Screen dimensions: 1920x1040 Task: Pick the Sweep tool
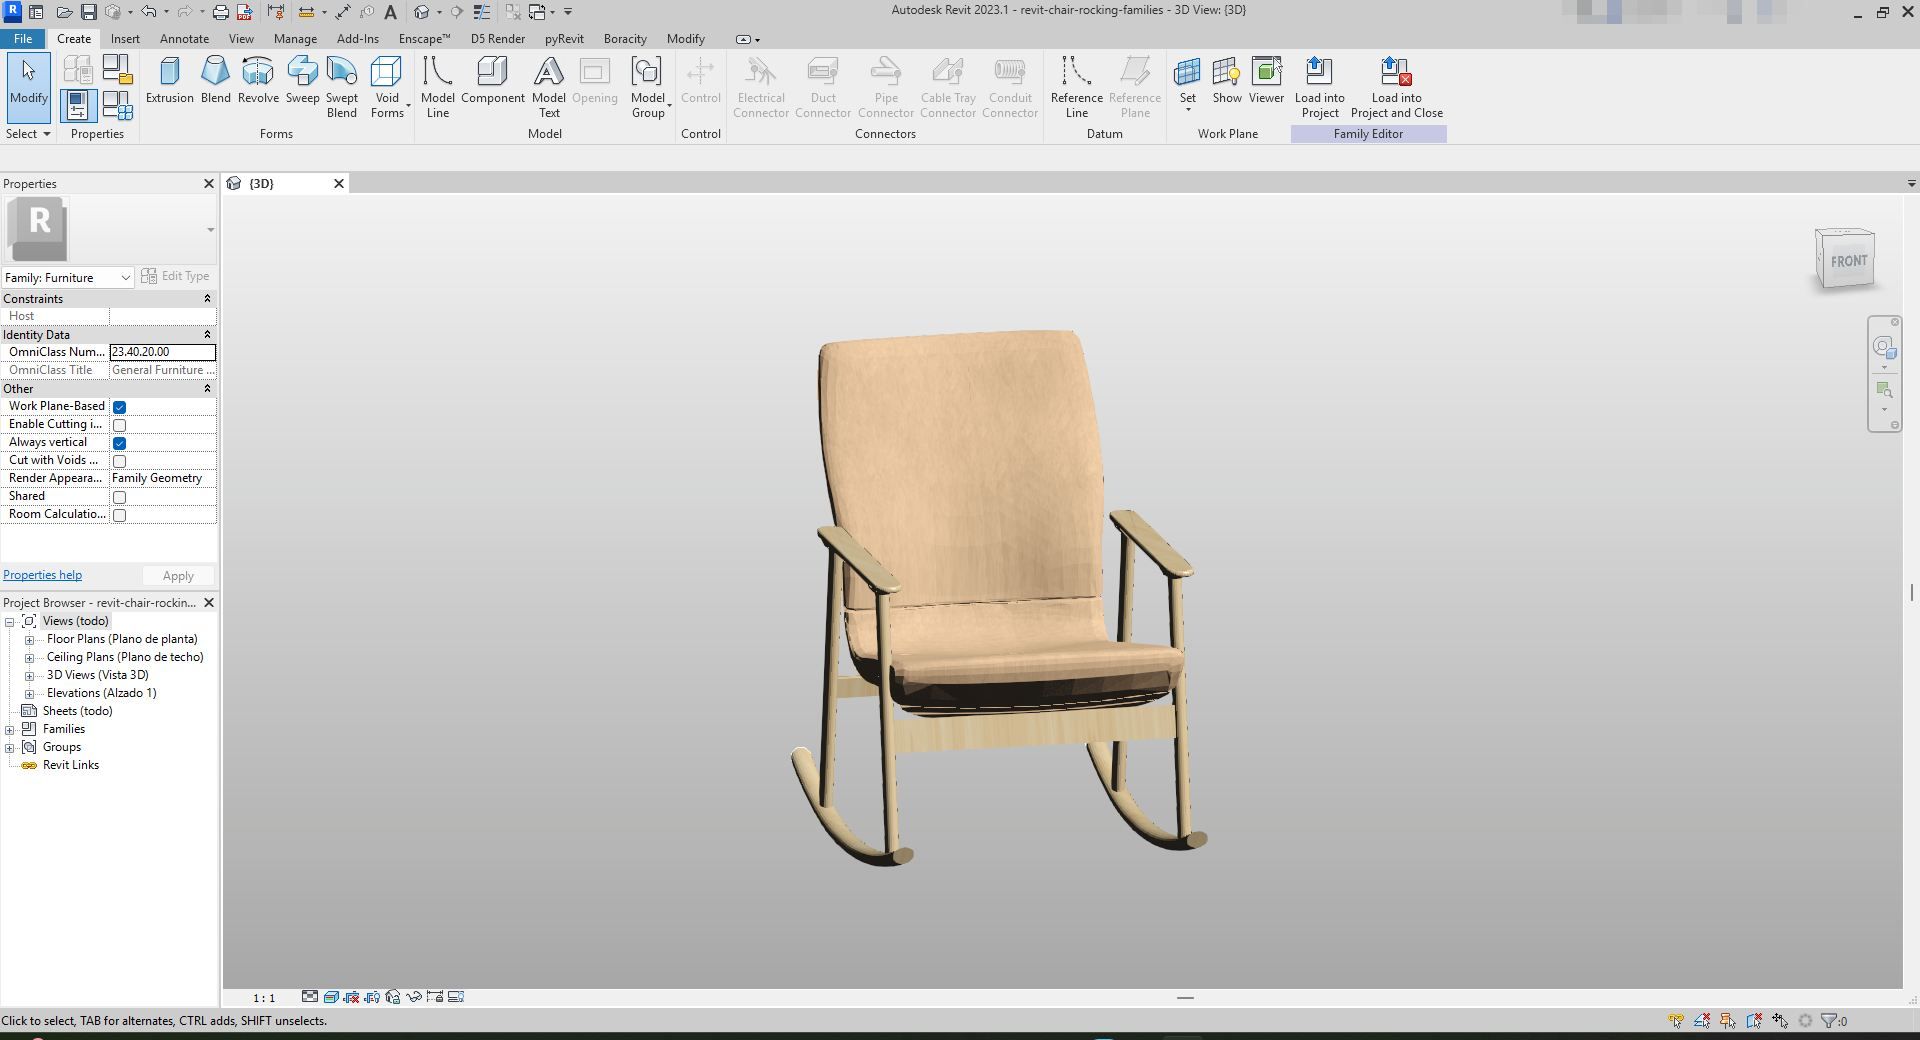click(x=302, y=80)
